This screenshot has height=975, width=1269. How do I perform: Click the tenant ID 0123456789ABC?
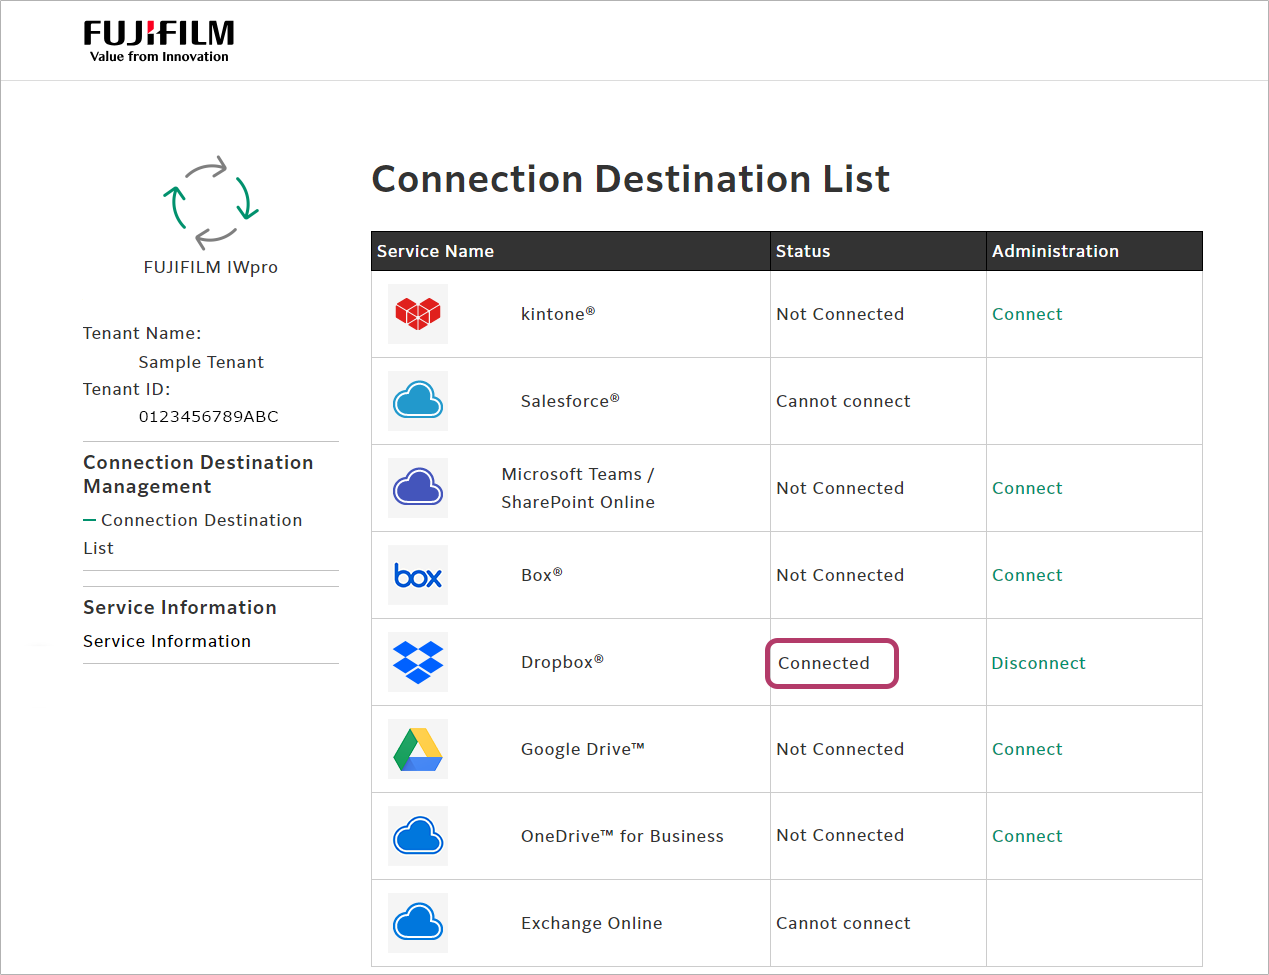208,416
